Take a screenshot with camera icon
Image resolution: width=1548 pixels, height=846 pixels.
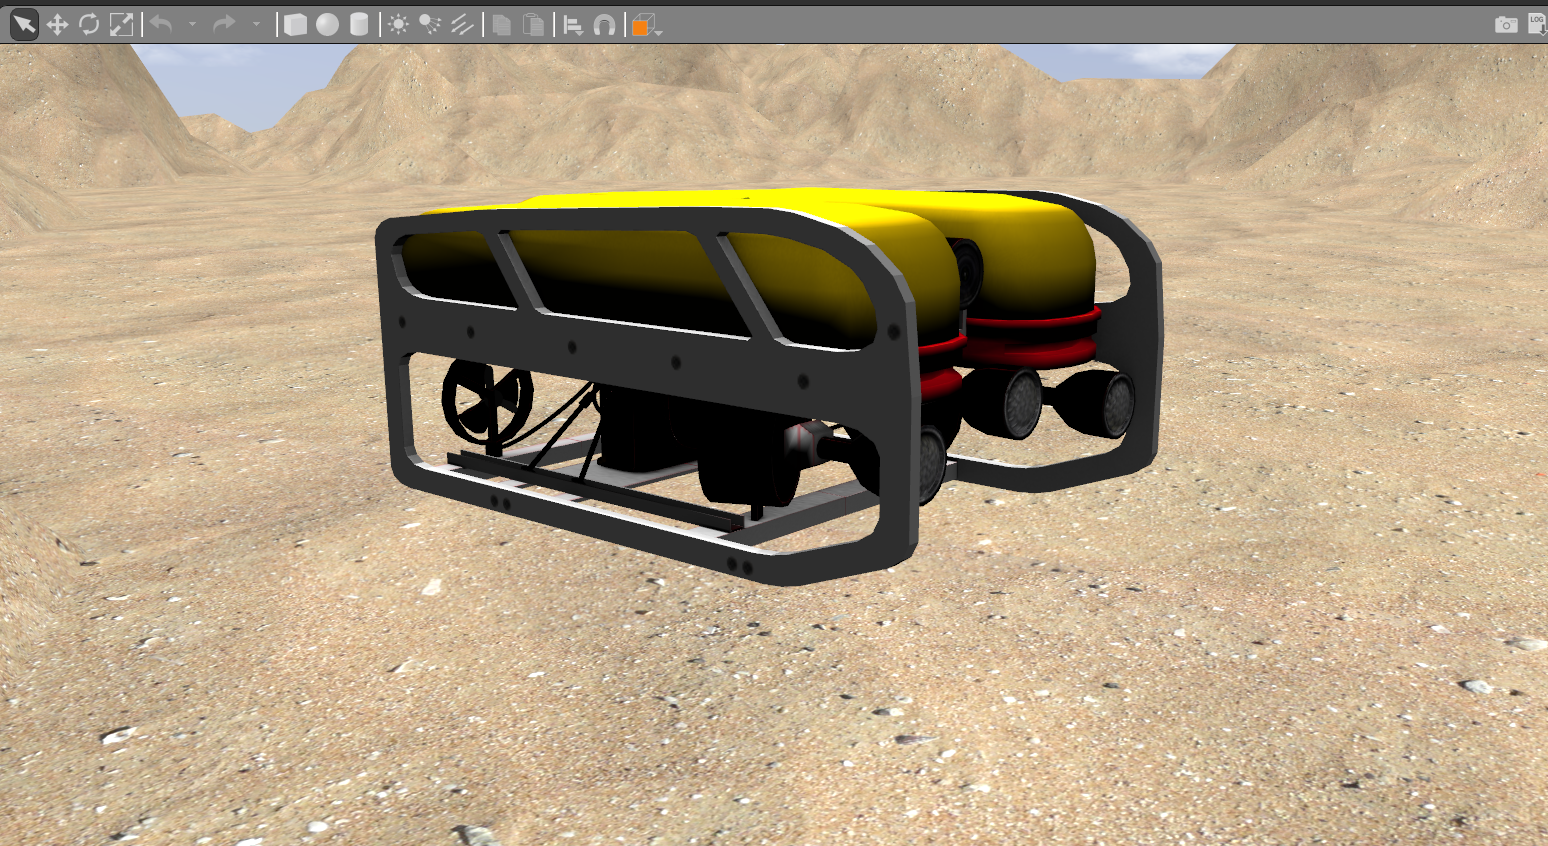click(1505, 24)
